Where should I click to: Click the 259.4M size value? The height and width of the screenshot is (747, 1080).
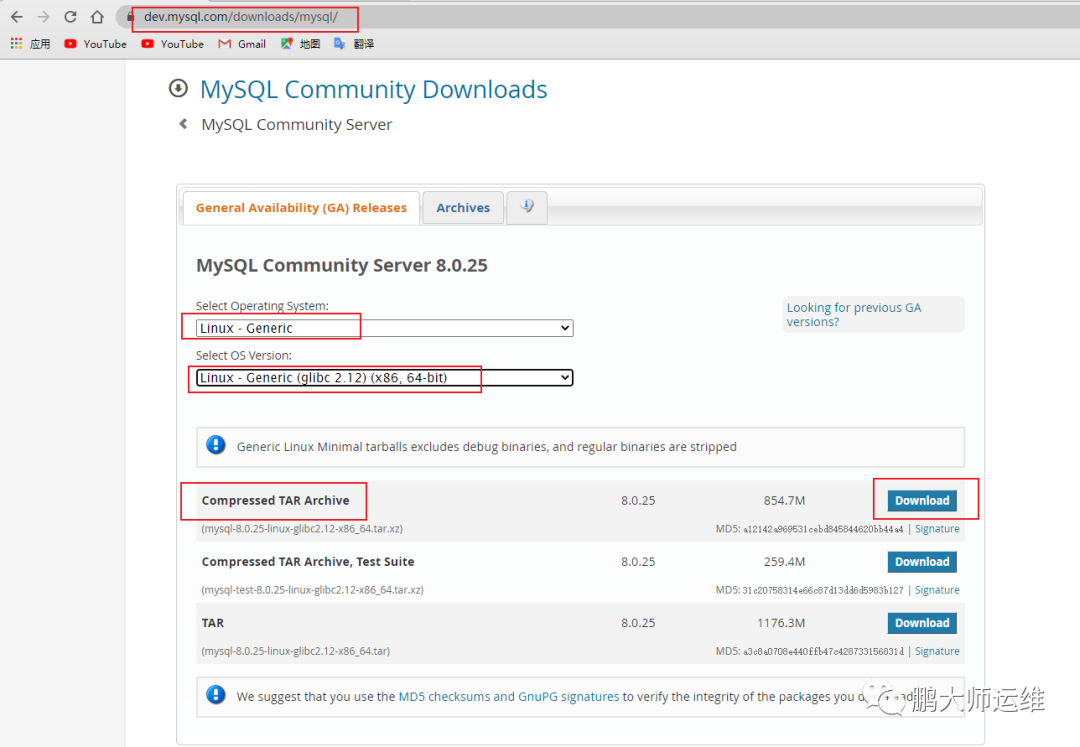pyautogui.click(x=784, y=562)
